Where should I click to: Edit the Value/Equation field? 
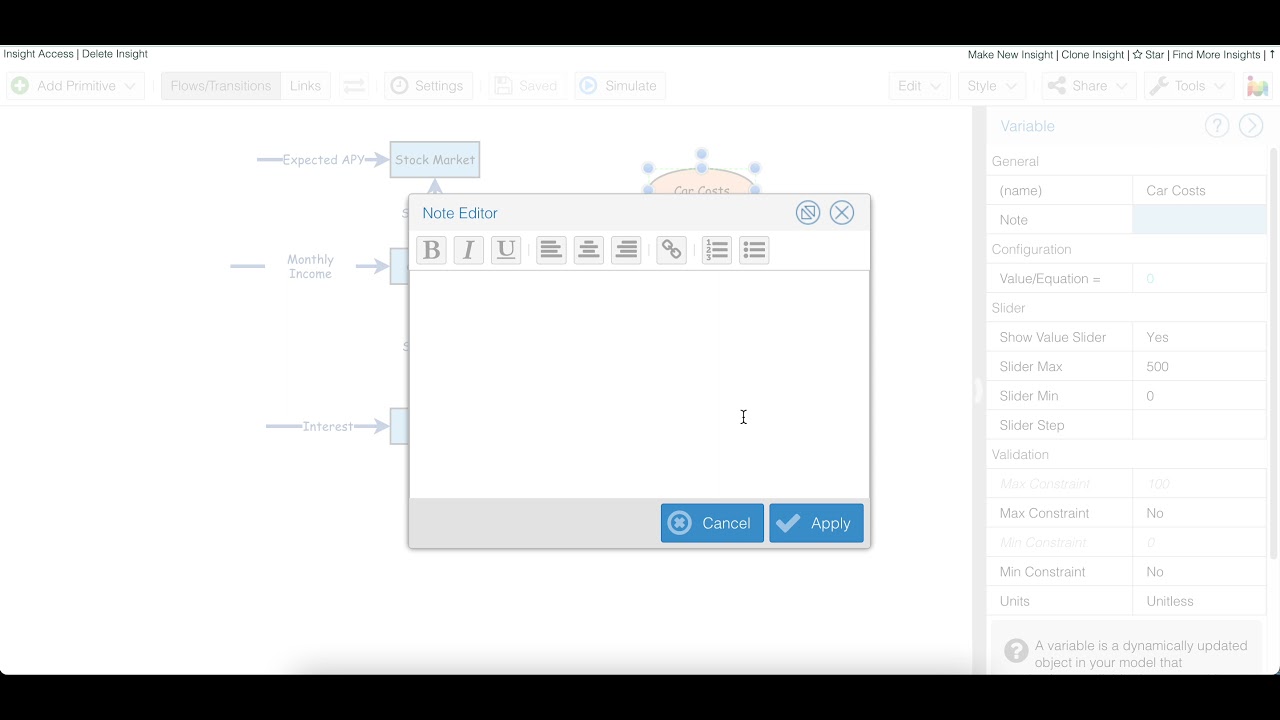[x=1199, y=279]
